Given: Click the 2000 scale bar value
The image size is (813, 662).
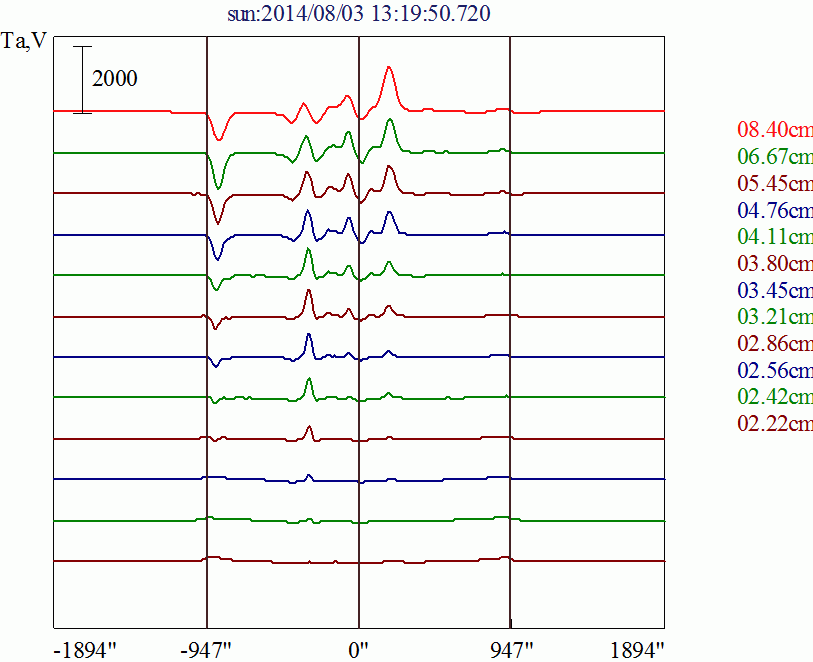Looking at the screenshot, I should (x=115, y=79).
